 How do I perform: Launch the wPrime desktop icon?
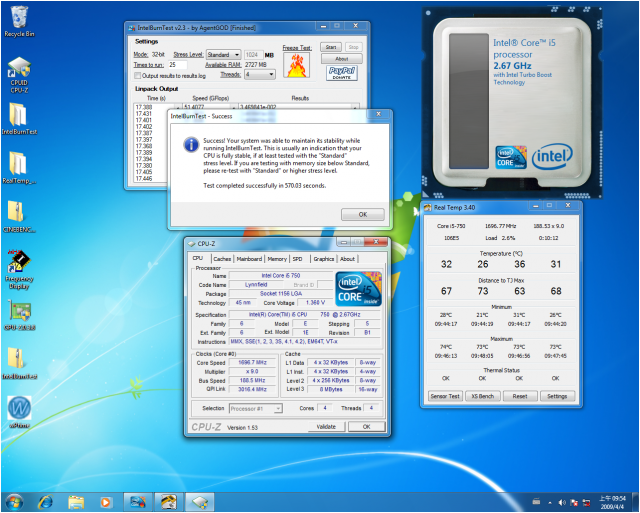19,411
